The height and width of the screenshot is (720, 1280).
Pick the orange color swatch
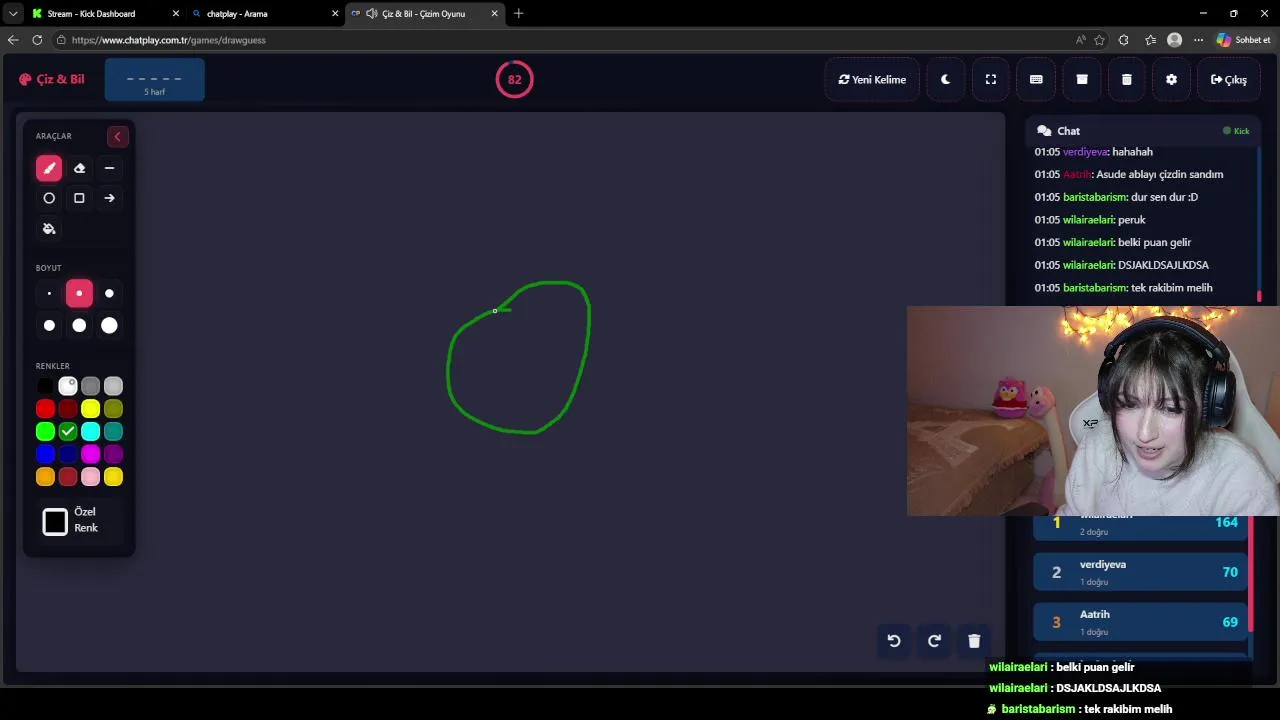click(x=45, y=477)
